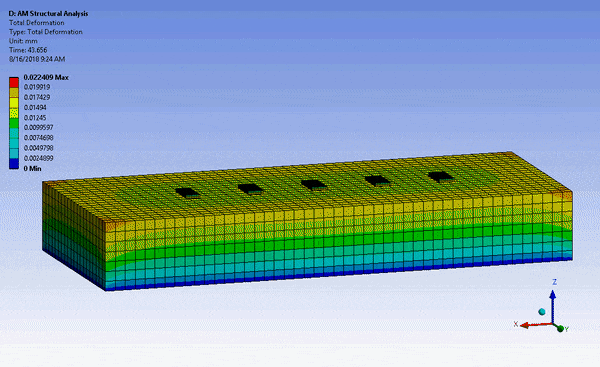Click the 'Type: Total Deformation' line
The width and height of the screenshot is (600, 367).
coord(46,32)
